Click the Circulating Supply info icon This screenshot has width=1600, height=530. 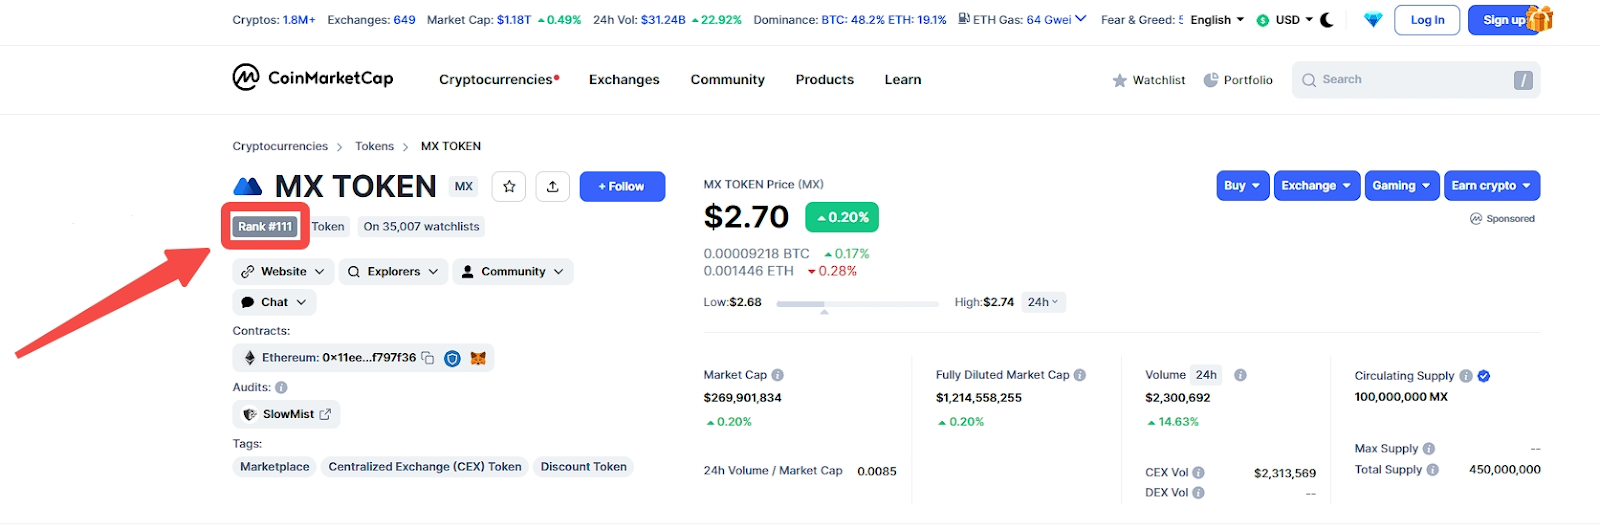point(1466,376)
